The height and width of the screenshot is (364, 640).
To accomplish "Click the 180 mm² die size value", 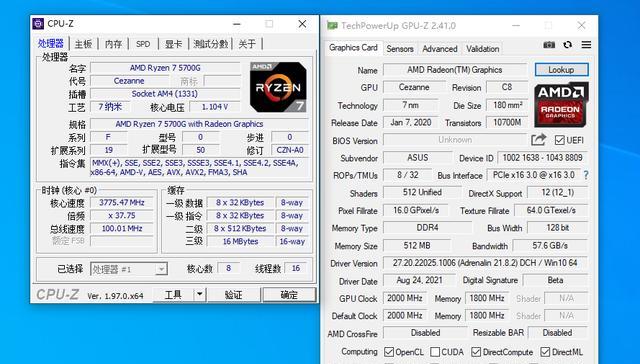I will click(507, 105).
